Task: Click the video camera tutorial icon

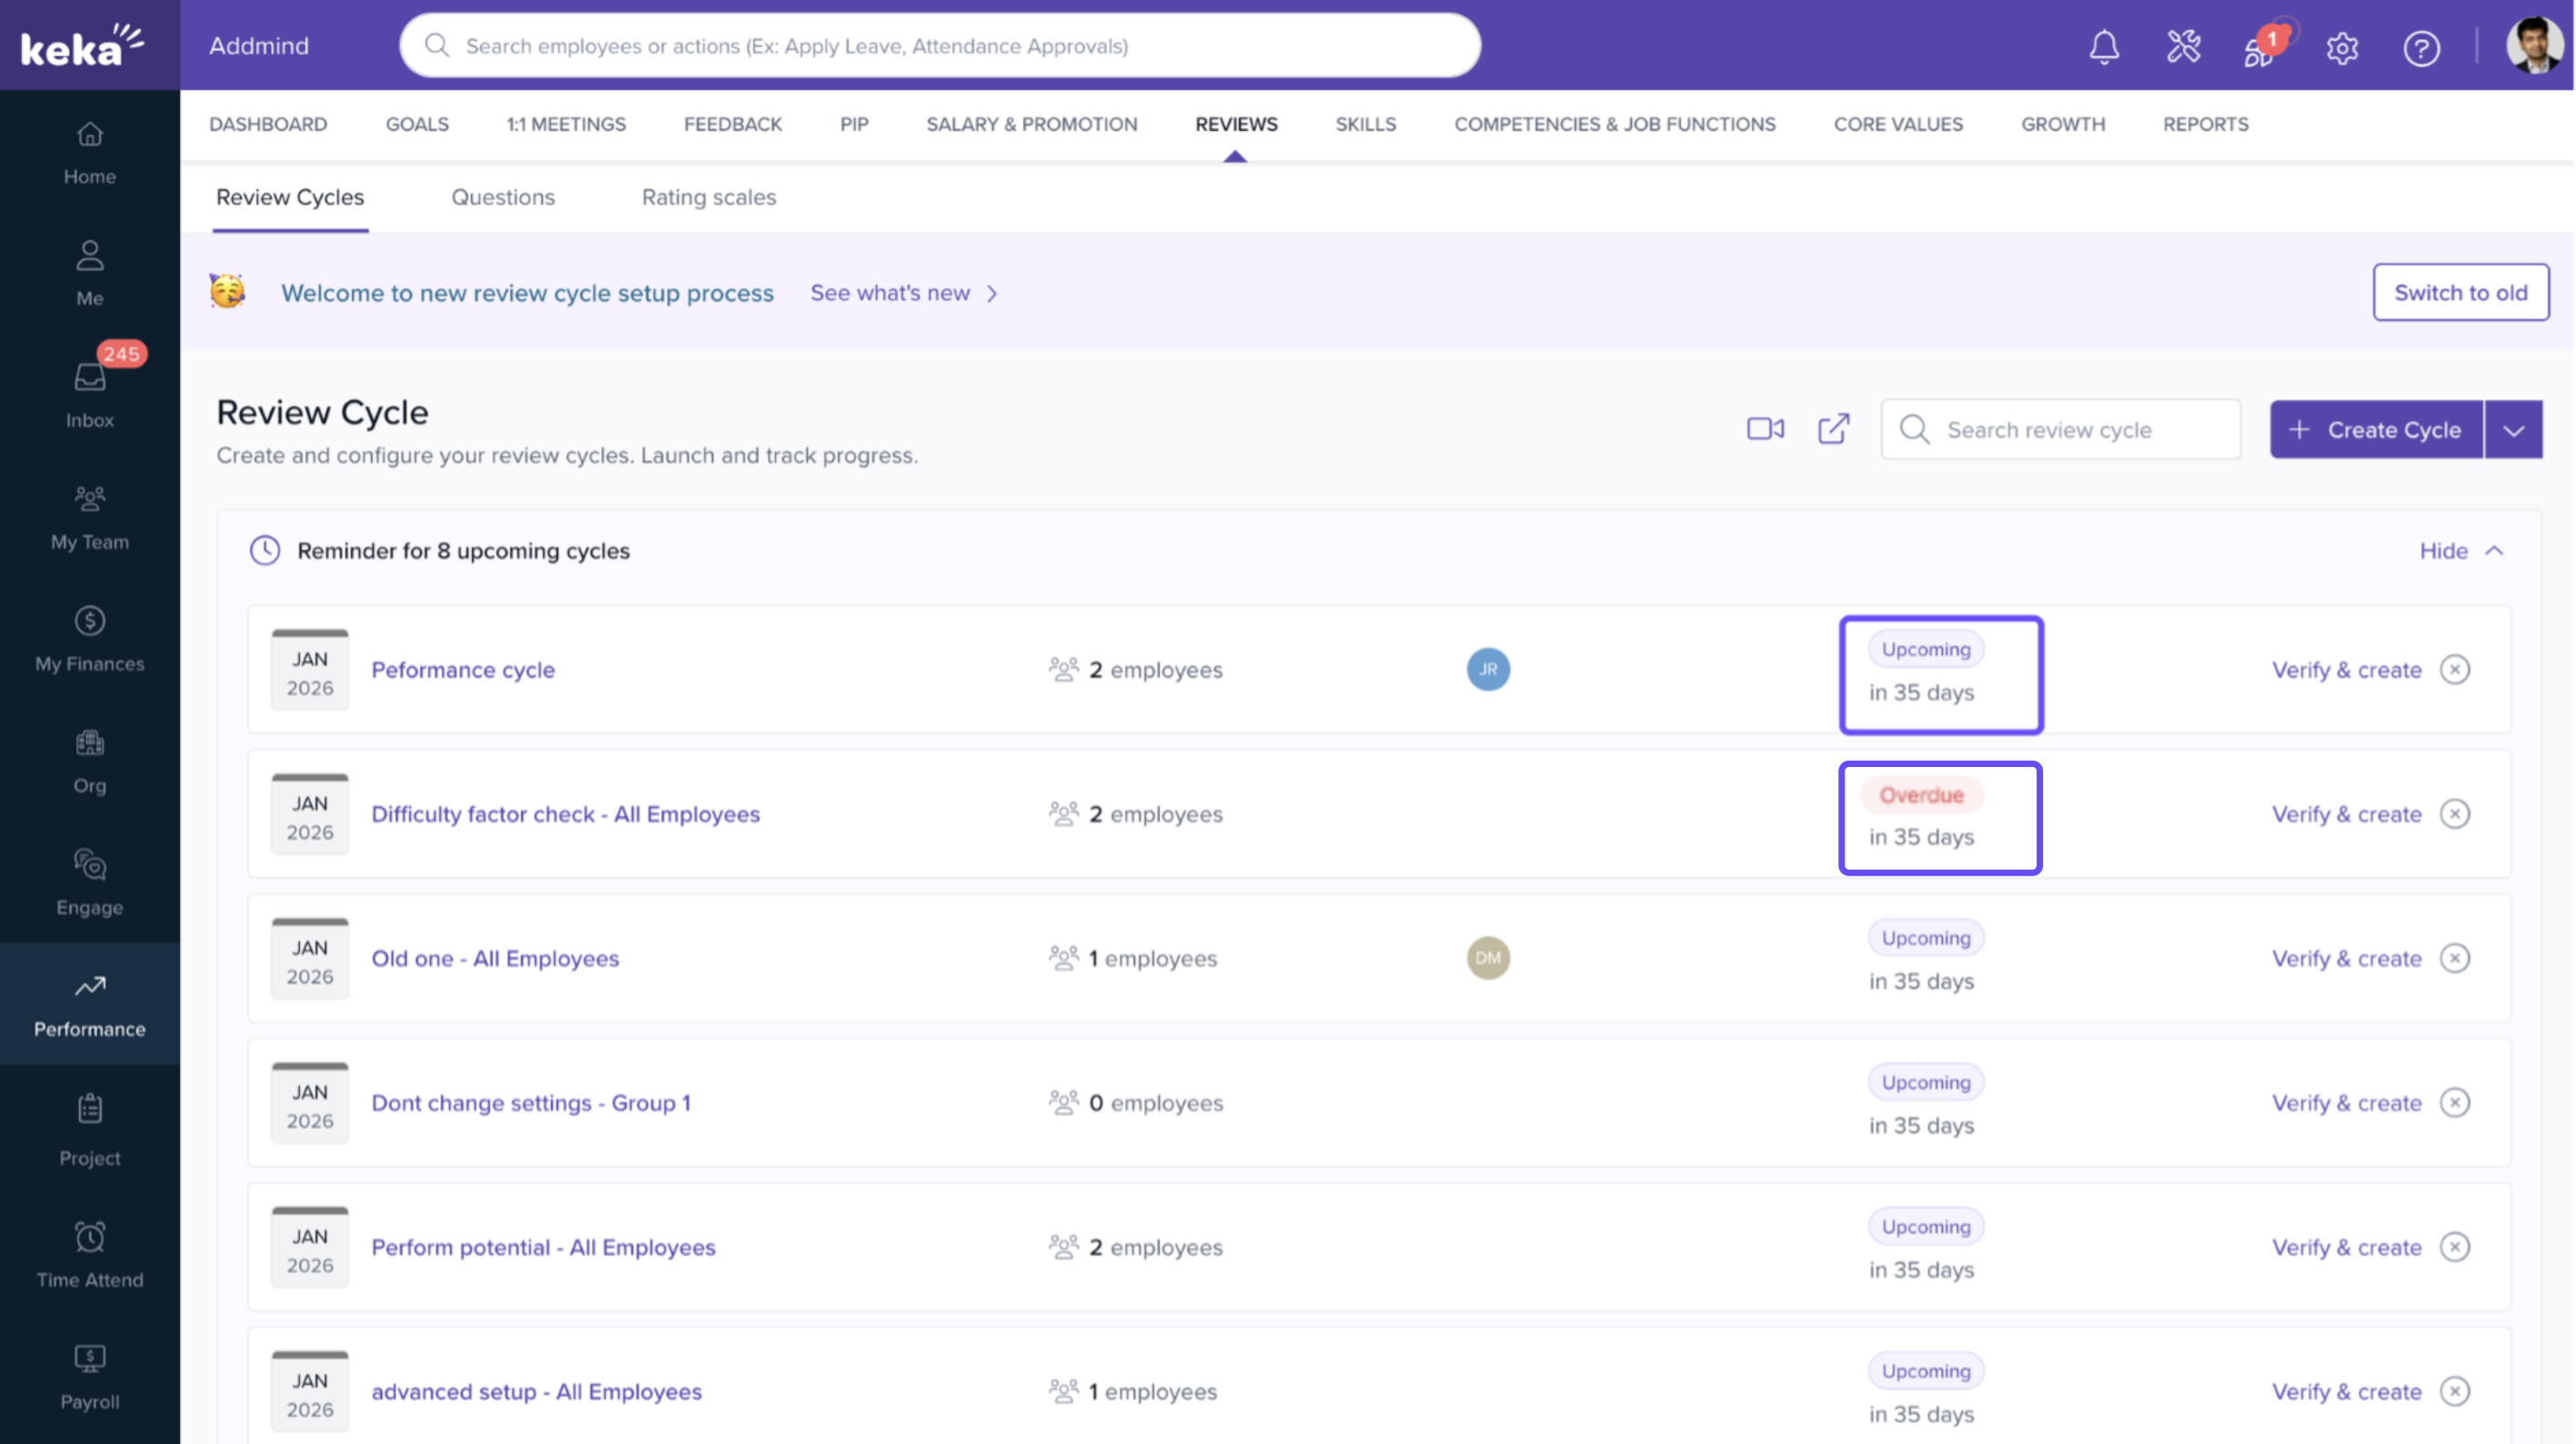Action: pos(1765,429)
